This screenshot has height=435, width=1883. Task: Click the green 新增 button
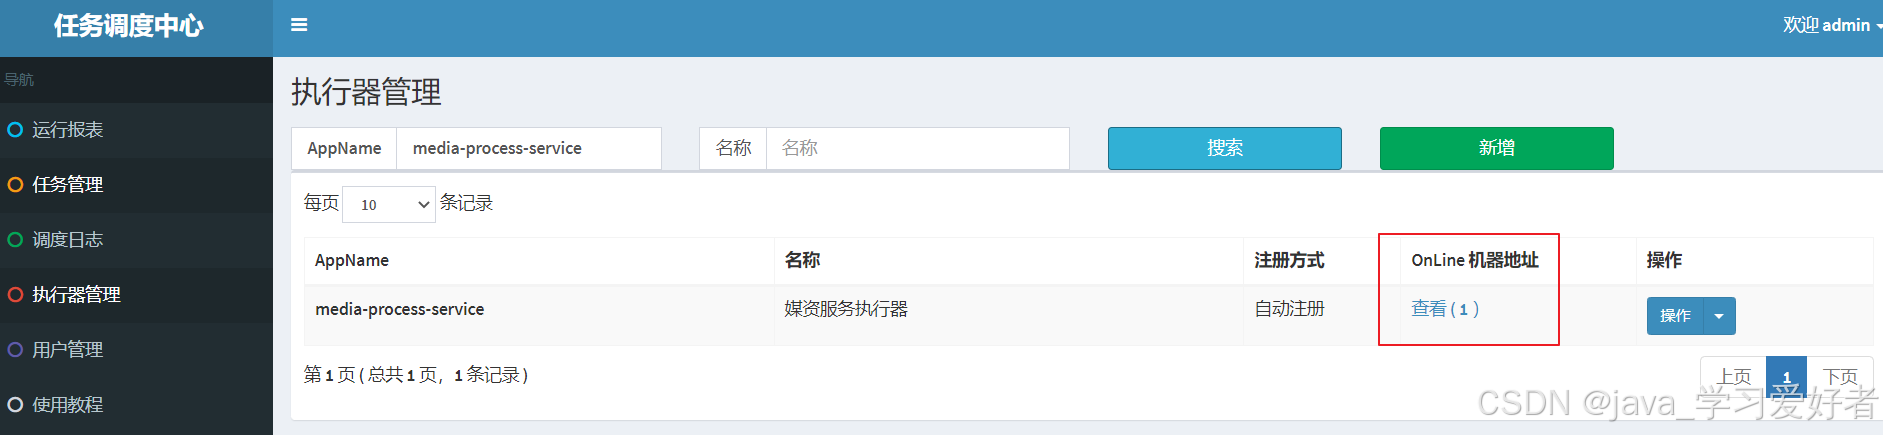[1497, 148]
